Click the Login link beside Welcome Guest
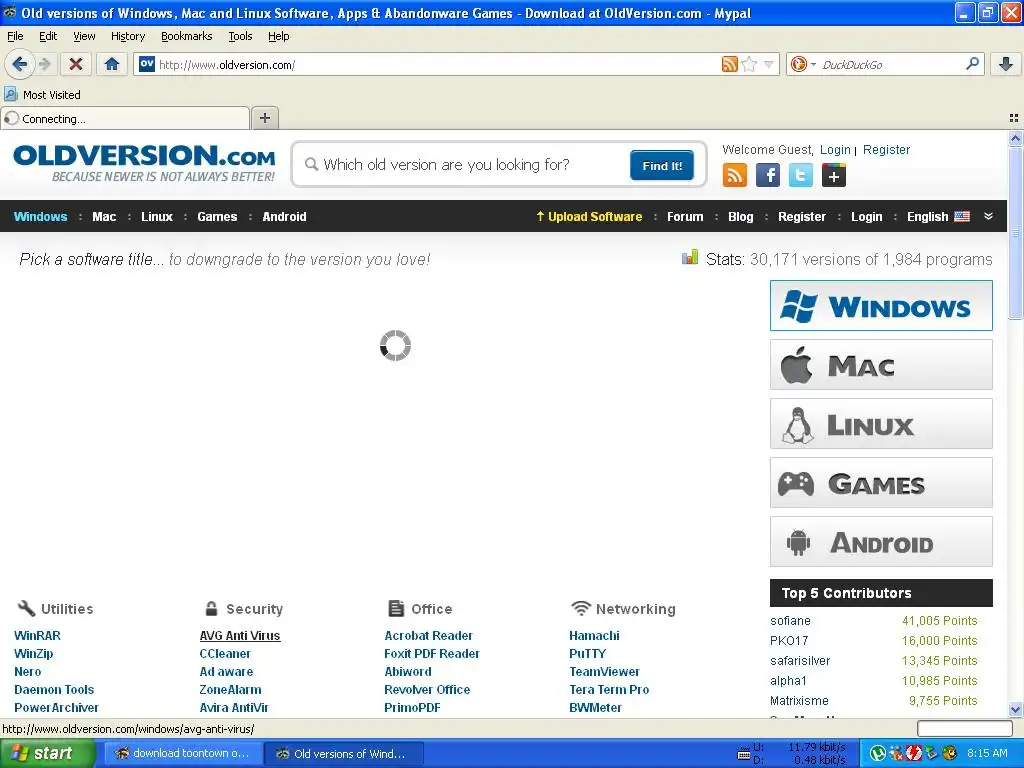The height and width of the screenshot is (768, 1024). pos(835,150)
